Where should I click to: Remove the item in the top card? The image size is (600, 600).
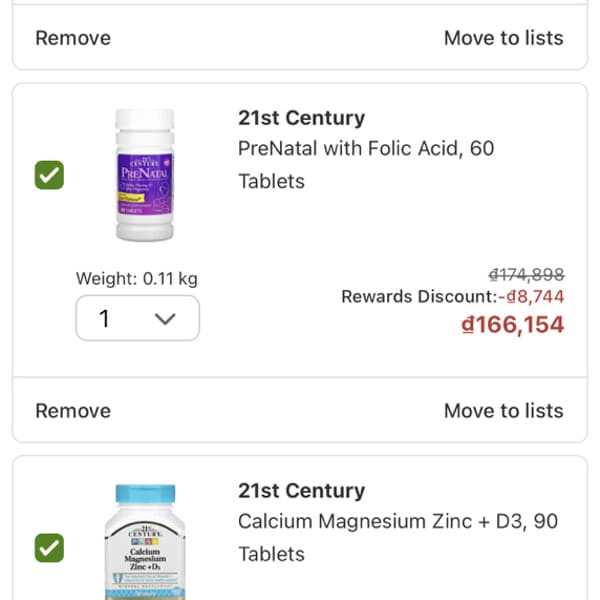pos(73,38)
